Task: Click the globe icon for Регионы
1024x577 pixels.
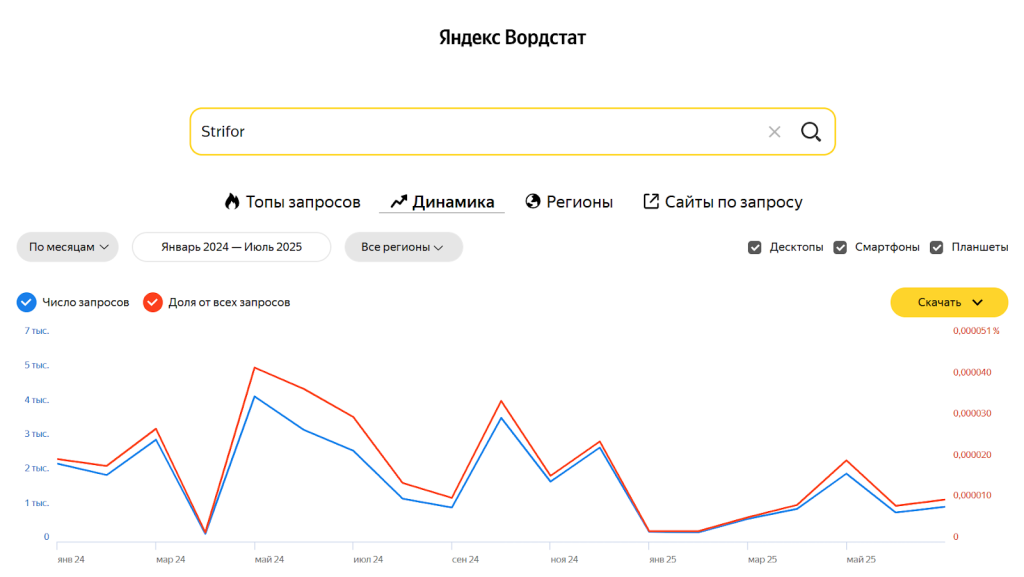Action: click(533, 201)
